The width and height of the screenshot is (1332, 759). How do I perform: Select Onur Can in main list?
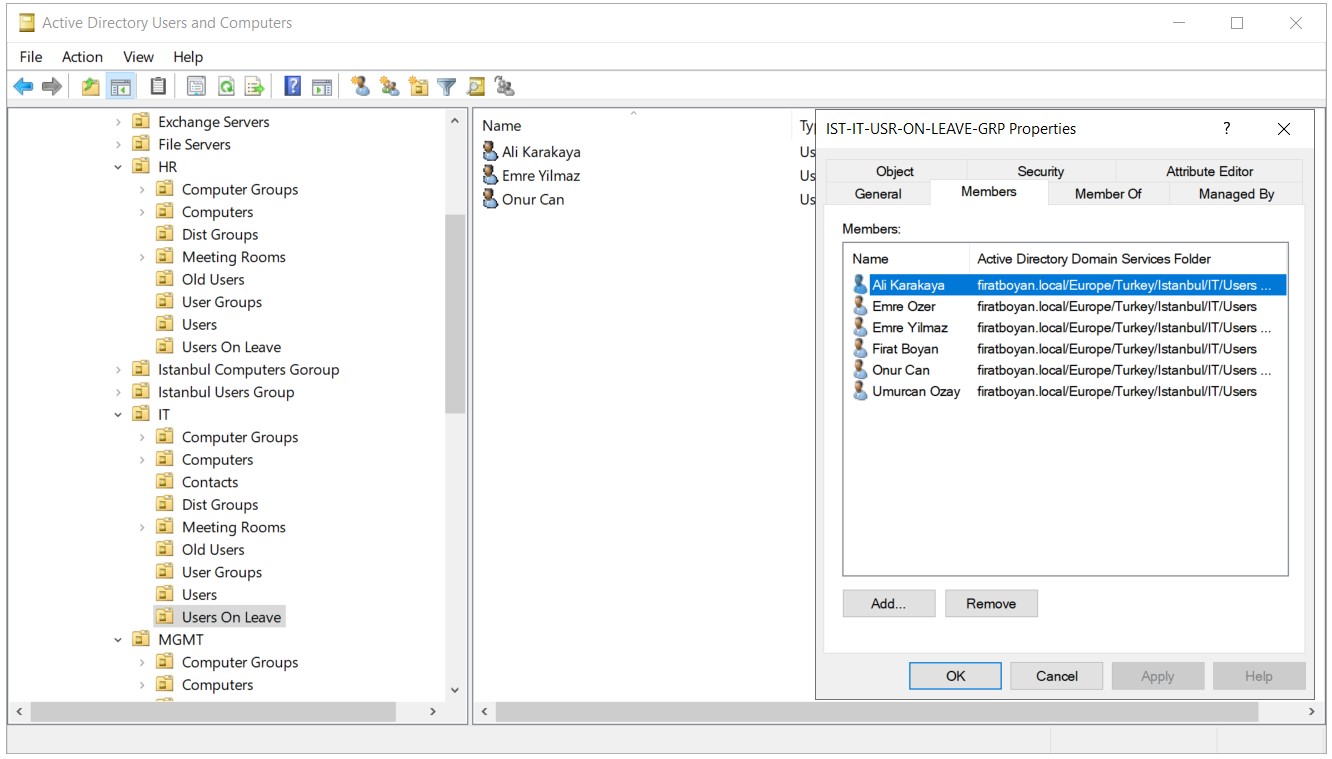pyautogui.click(x=533, y=199)
